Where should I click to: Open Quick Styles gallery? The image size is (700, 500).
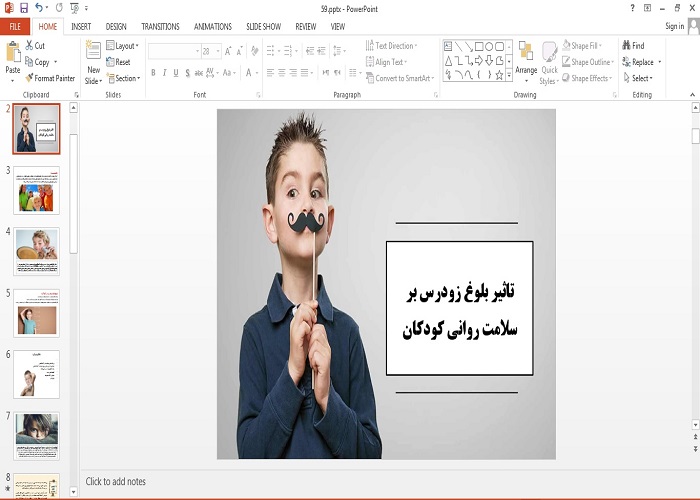pyautogui.click(x=549, y=62)
